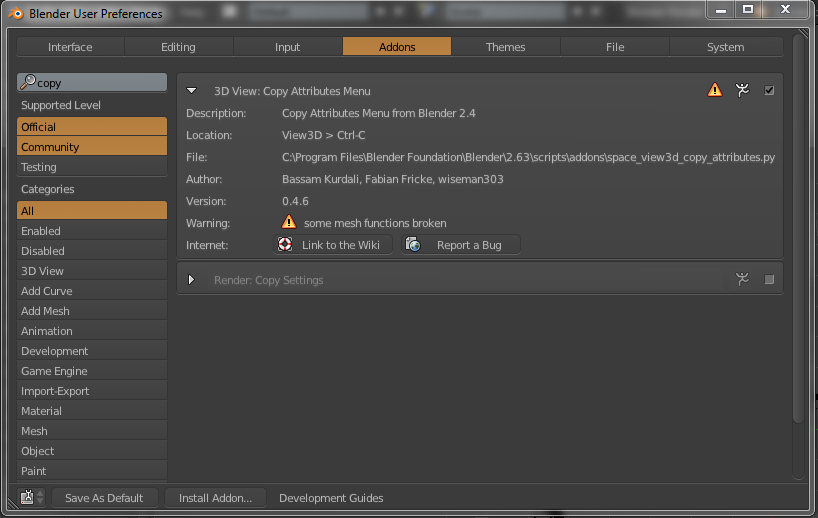This screenshot has width=818, height=518.
Task: Click the addon file path text
Action: pyautogui.click(x=528, y=157)
